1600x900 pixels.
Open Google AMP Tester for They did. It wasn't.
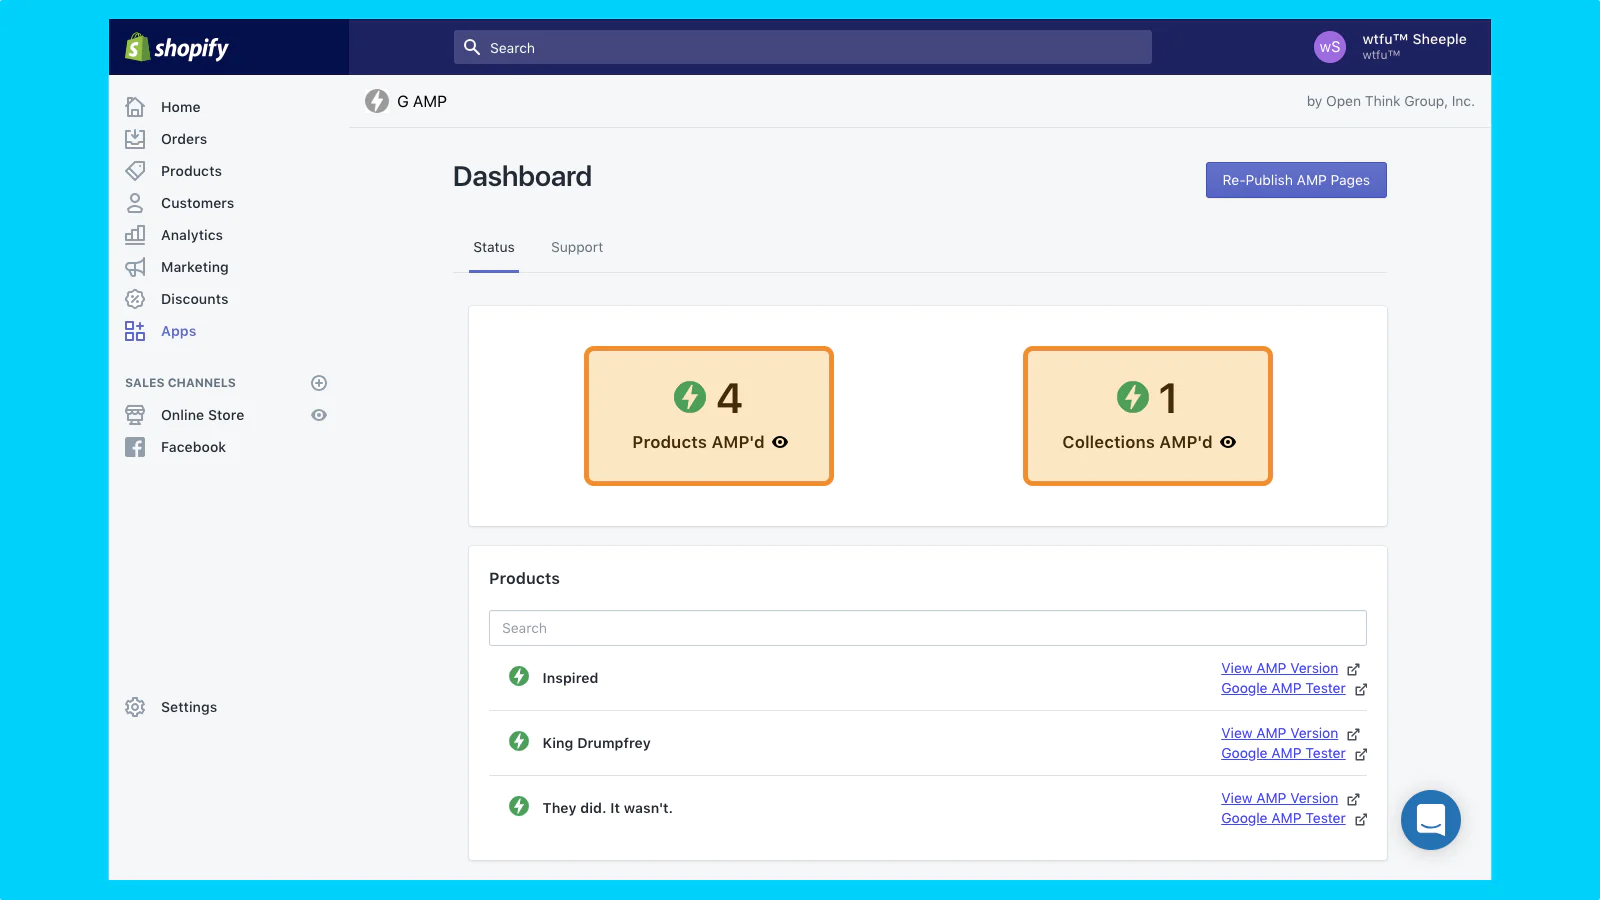pos(1283,818)
